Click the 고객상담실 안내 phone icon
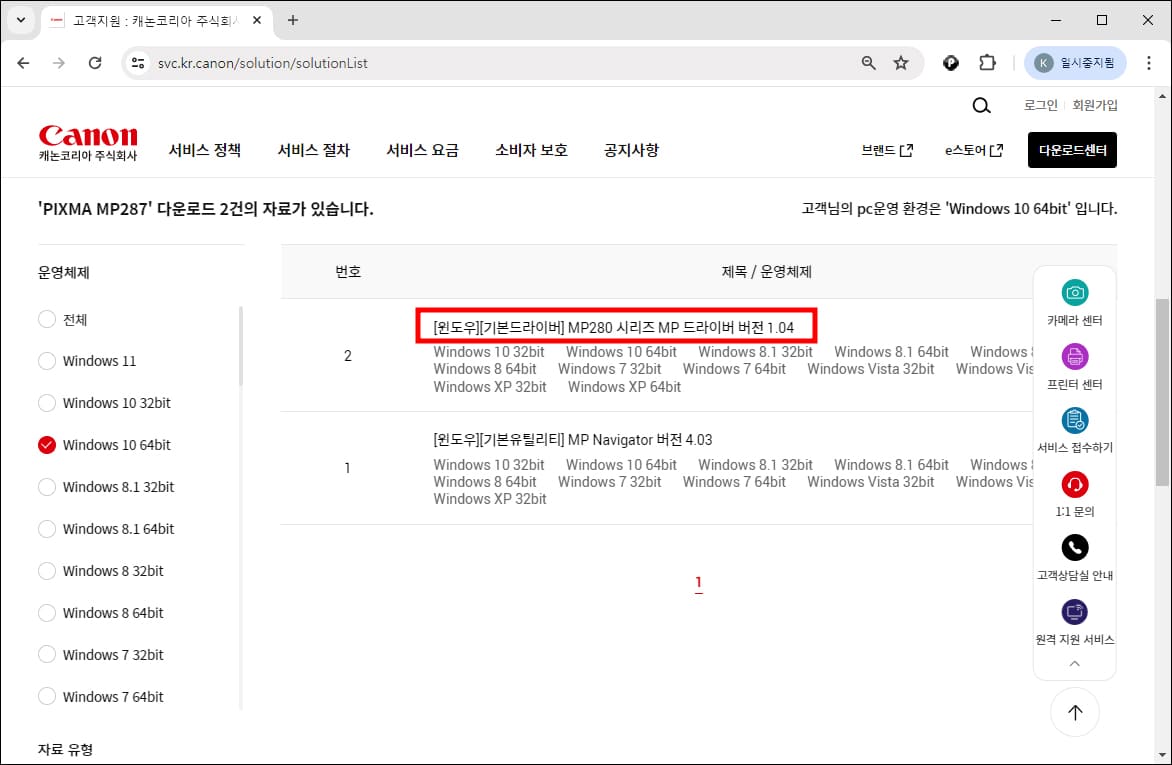 pos(1074,548)
